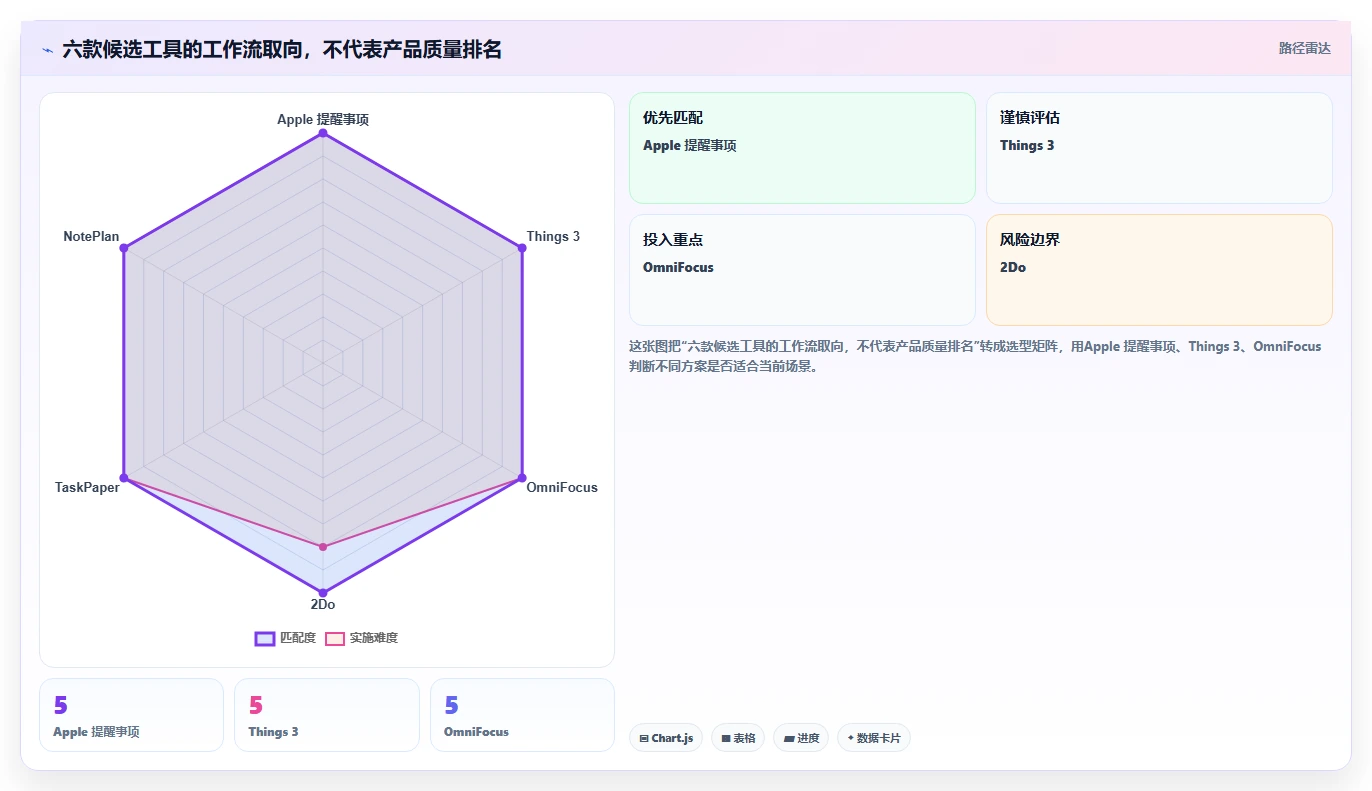Click Things 3 inside the 谨慎评估 card
The height and width of the screenshot is (791, 1372).
point(1027,145)
